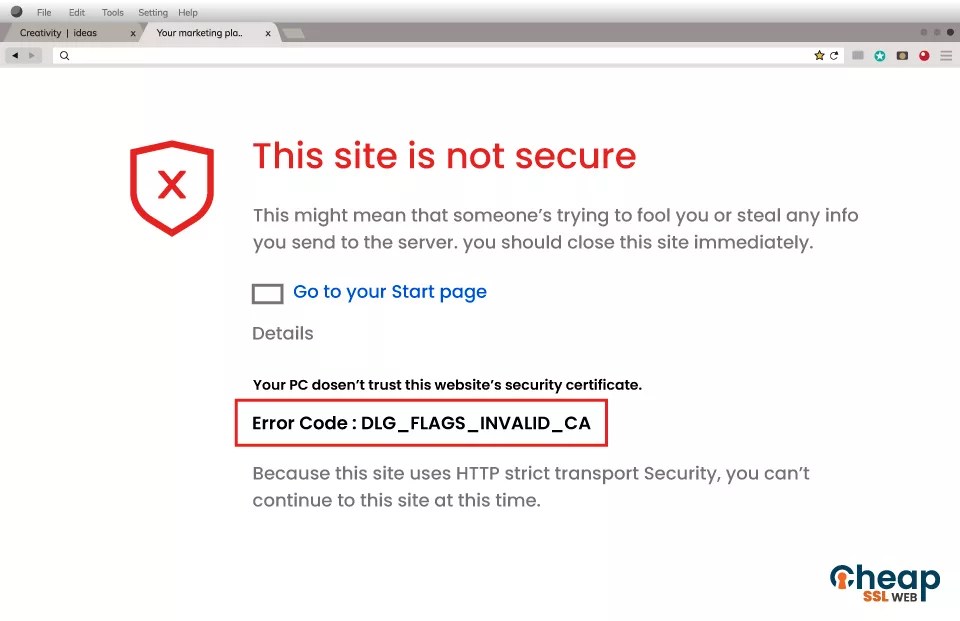Open the browser hamburger menu

pos(946,56)
